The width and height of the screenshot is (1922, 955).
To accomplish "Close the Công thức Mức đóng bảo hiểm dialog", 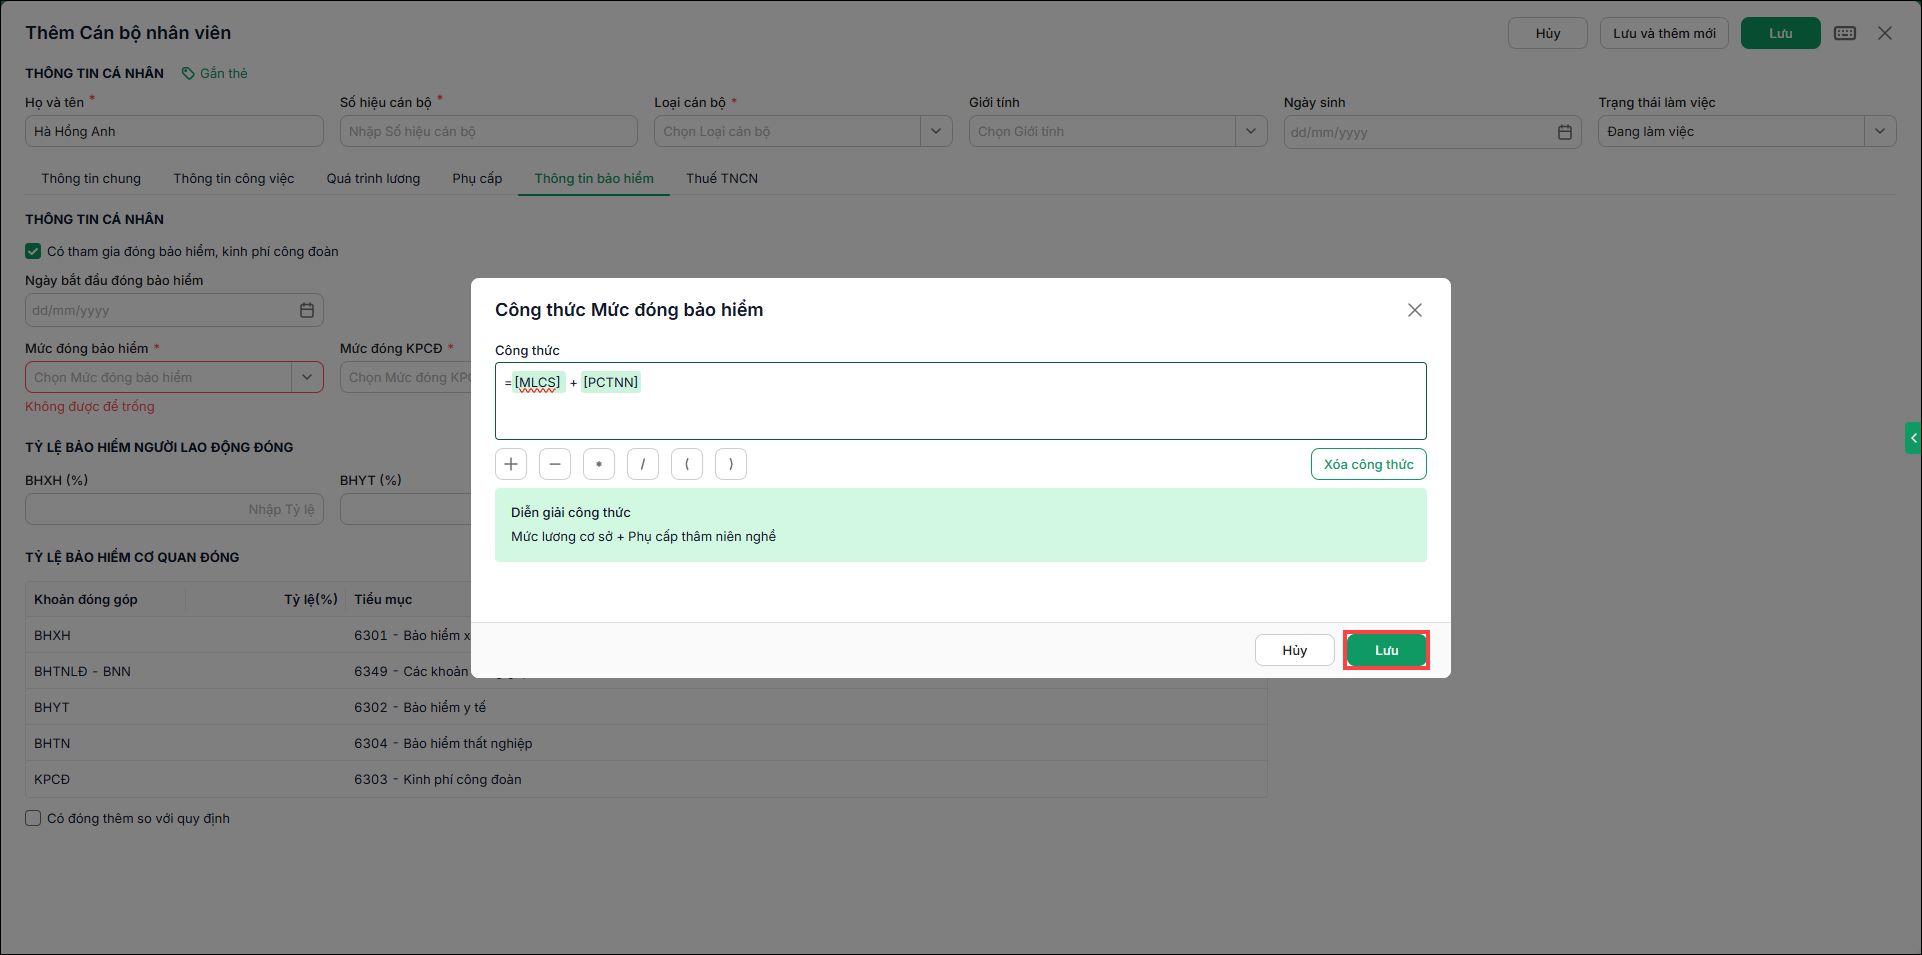I will 1415,310.
